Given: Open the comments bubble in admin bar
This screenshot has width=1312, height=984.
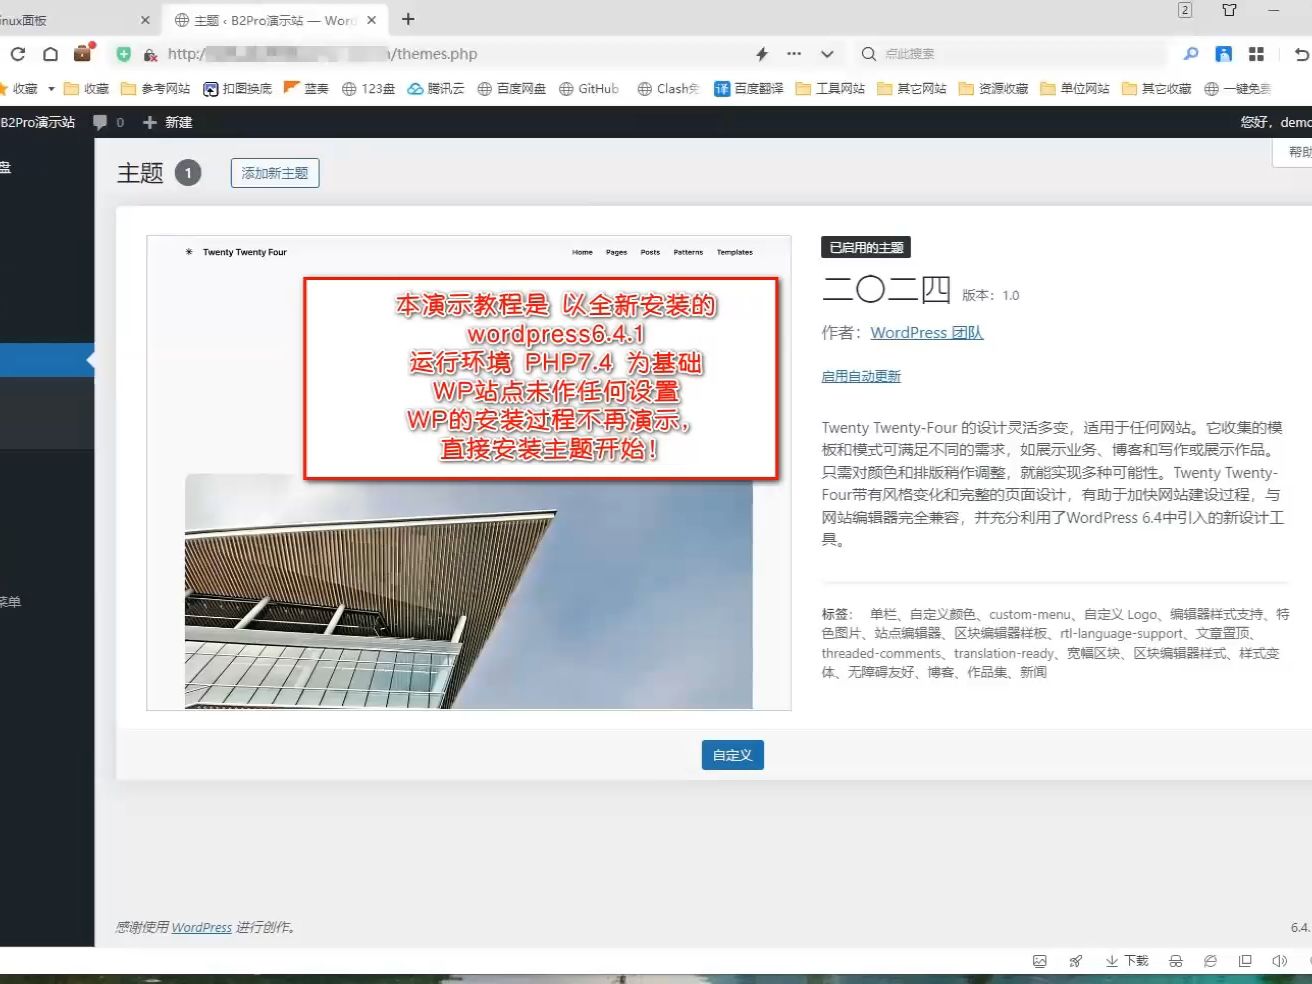Looking at the screenshot, I should (x=108, y=122).
